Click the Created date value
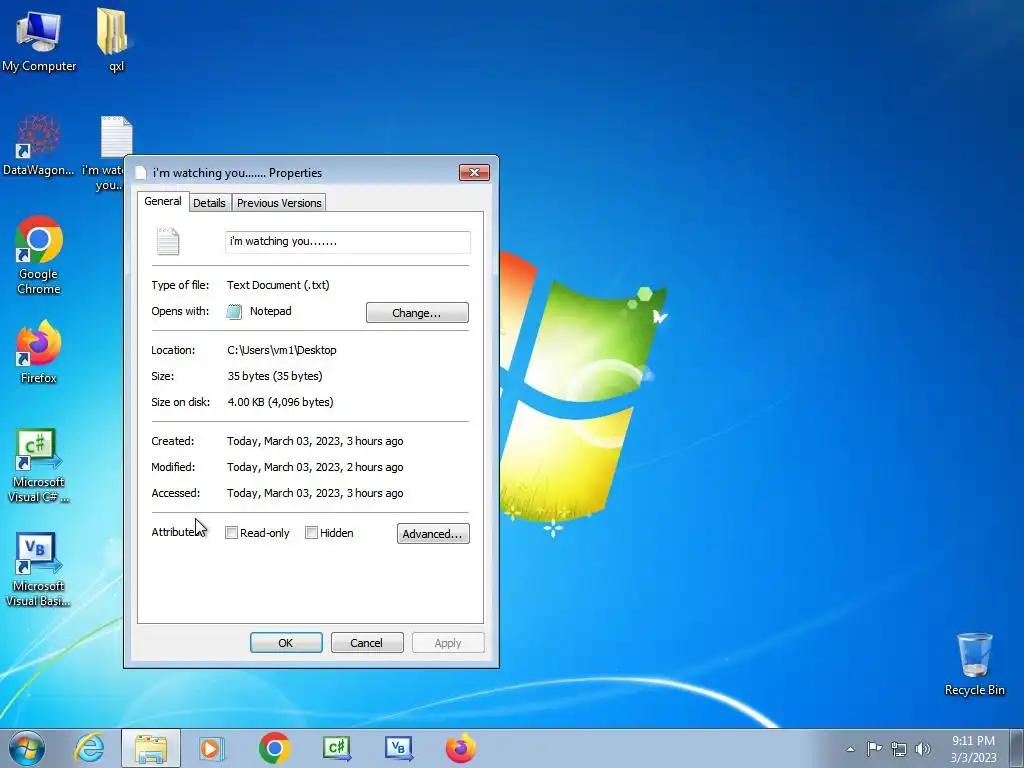The image size is (1024, 768). click(315, 441)
